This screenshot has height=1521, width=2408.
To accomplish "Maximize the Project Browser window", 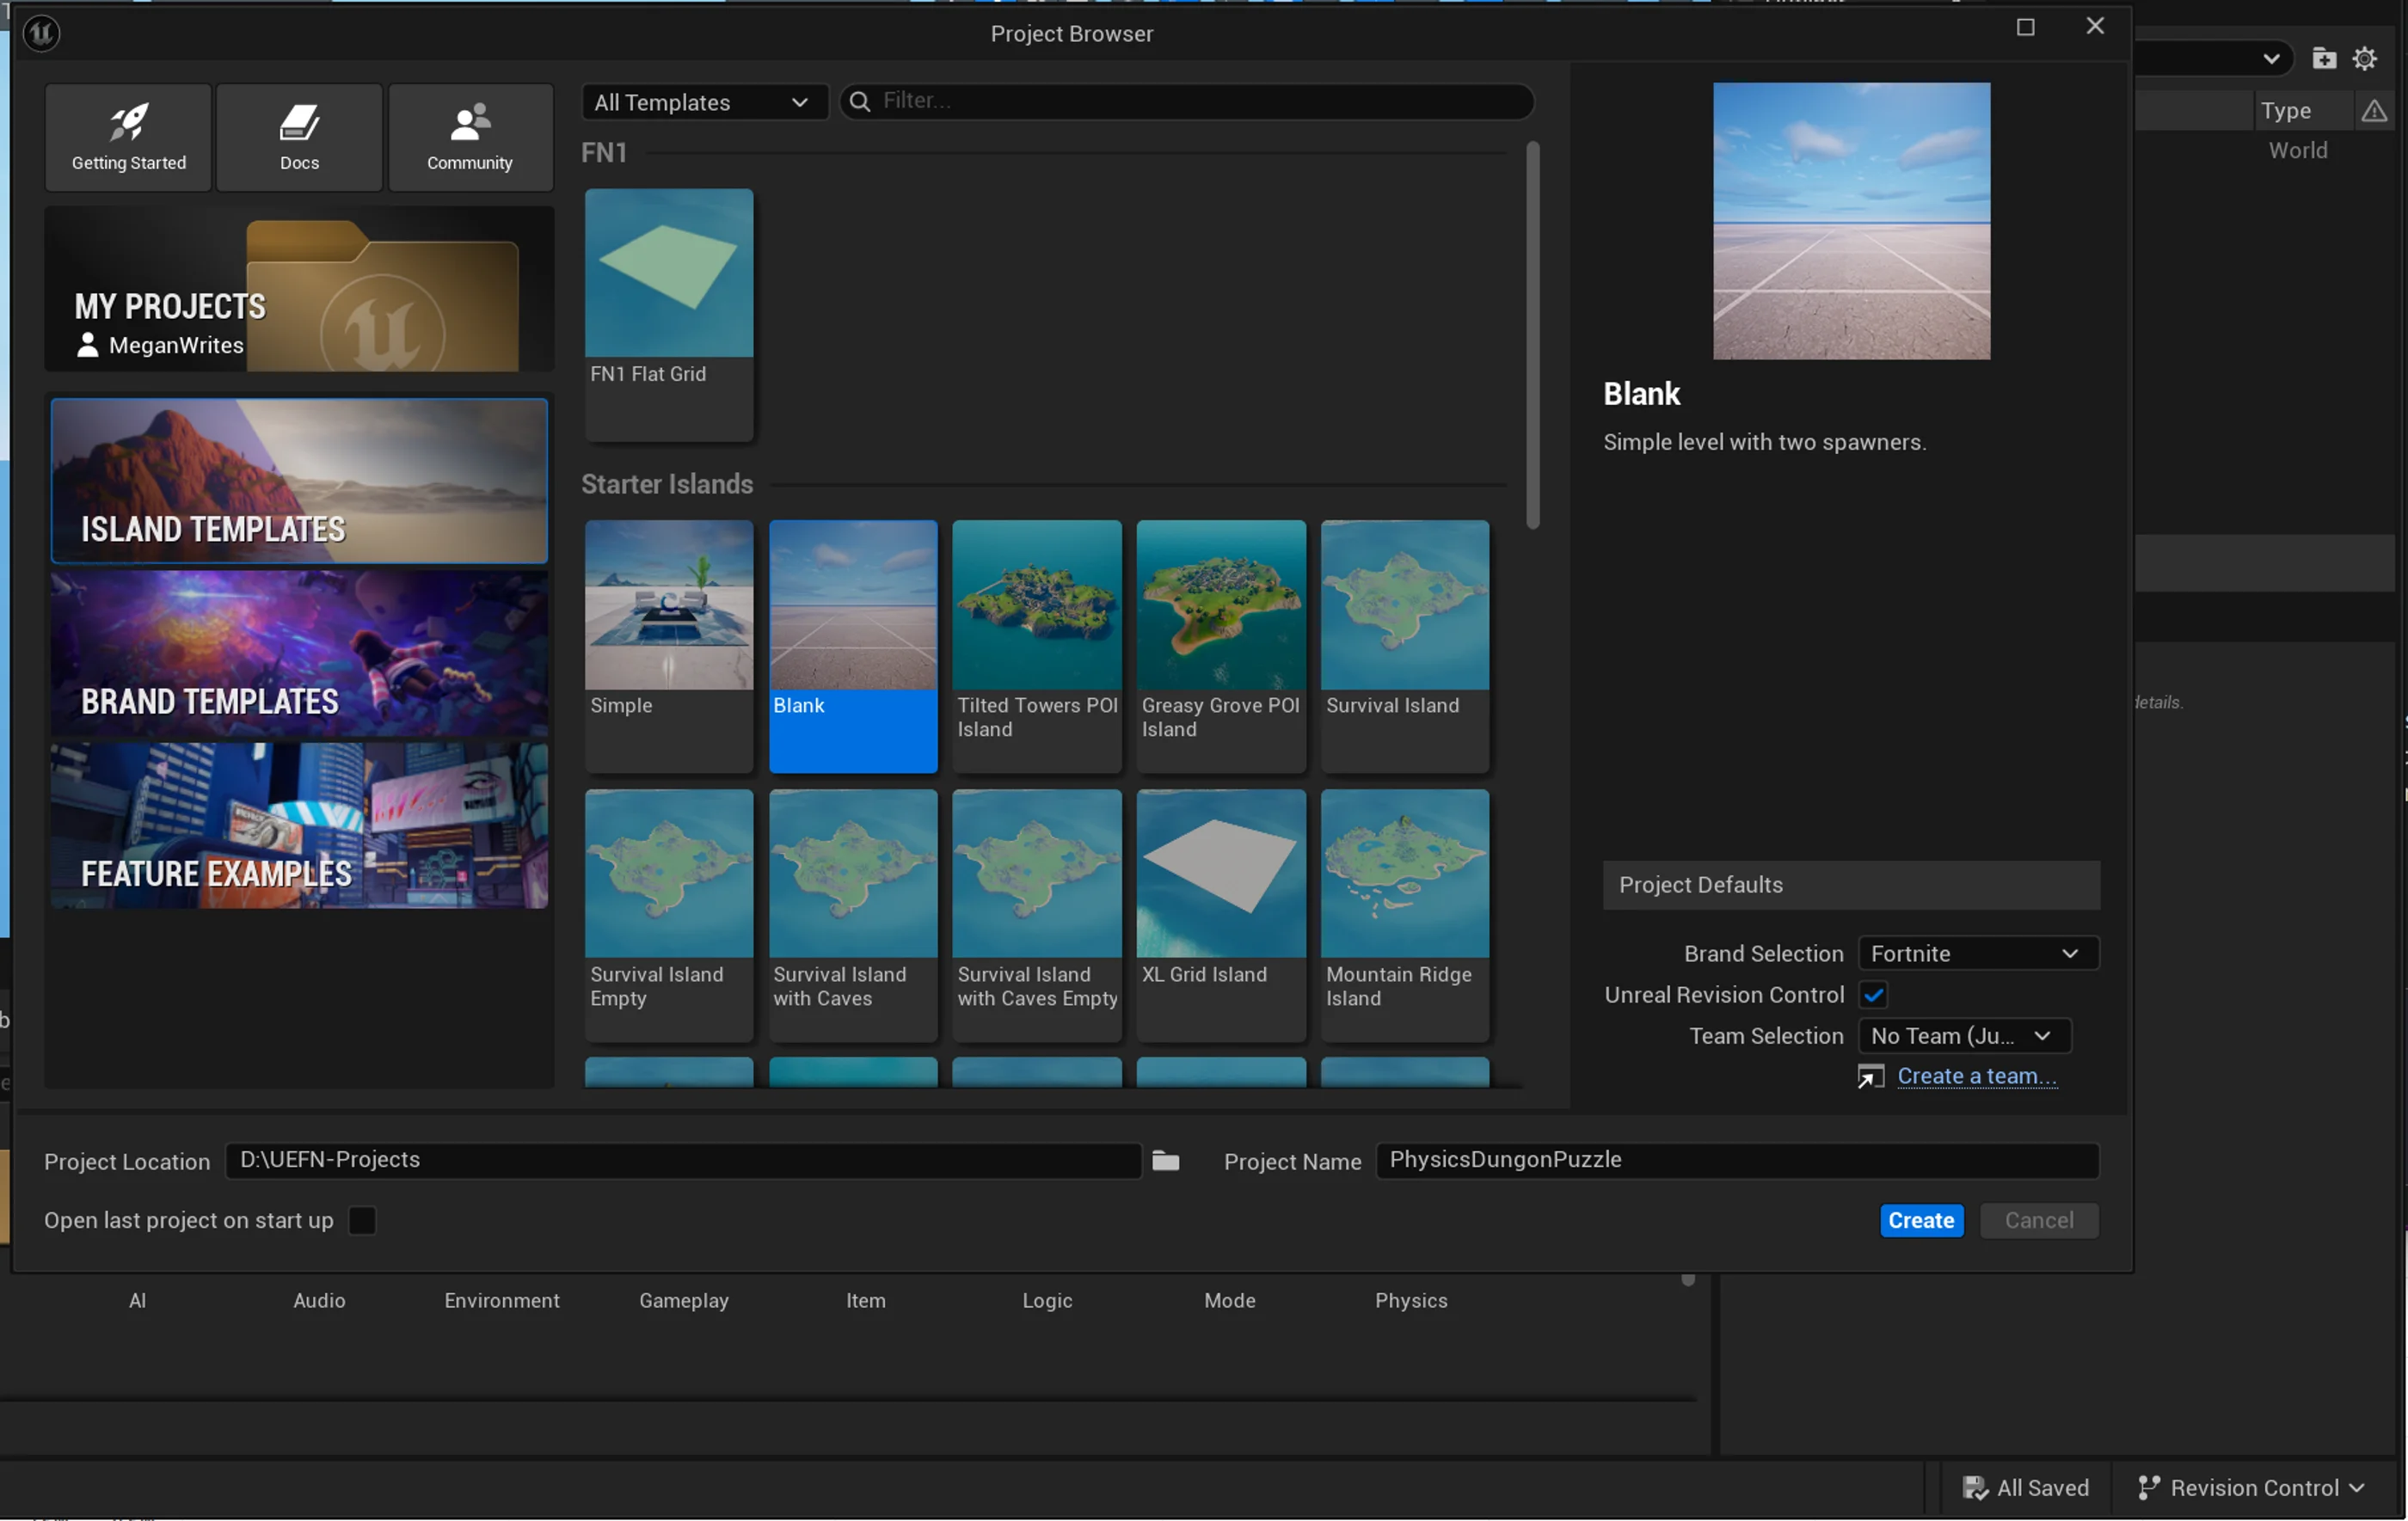I will pos(2025,27).
